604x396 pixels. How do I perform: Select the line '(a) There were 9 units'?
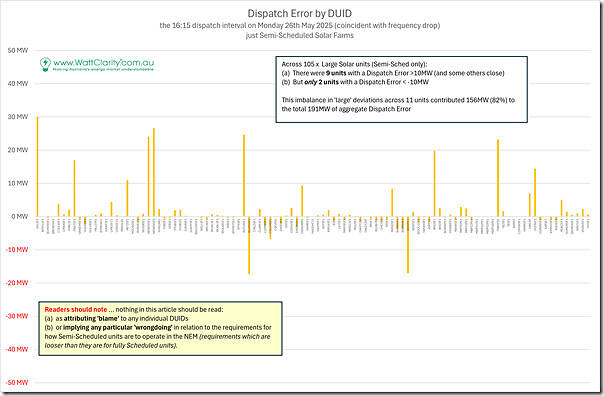pos(393,73)
